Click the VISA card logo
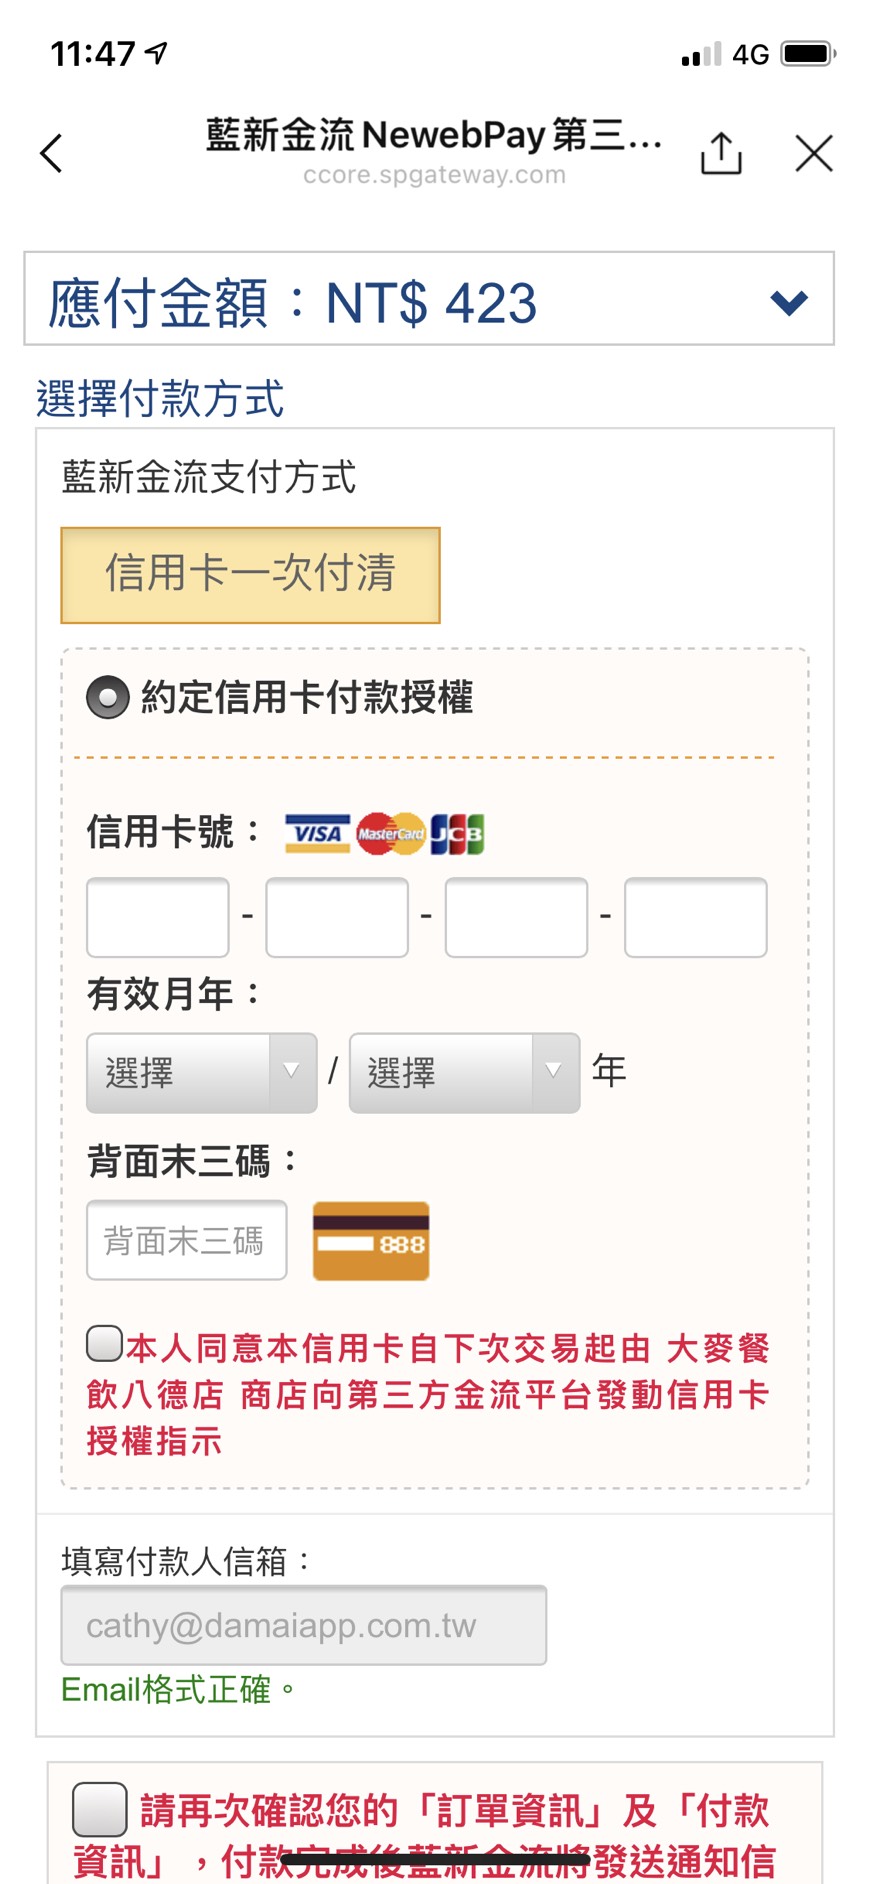The height and width of the screenshot is (1884, 870). click(317, 833)
